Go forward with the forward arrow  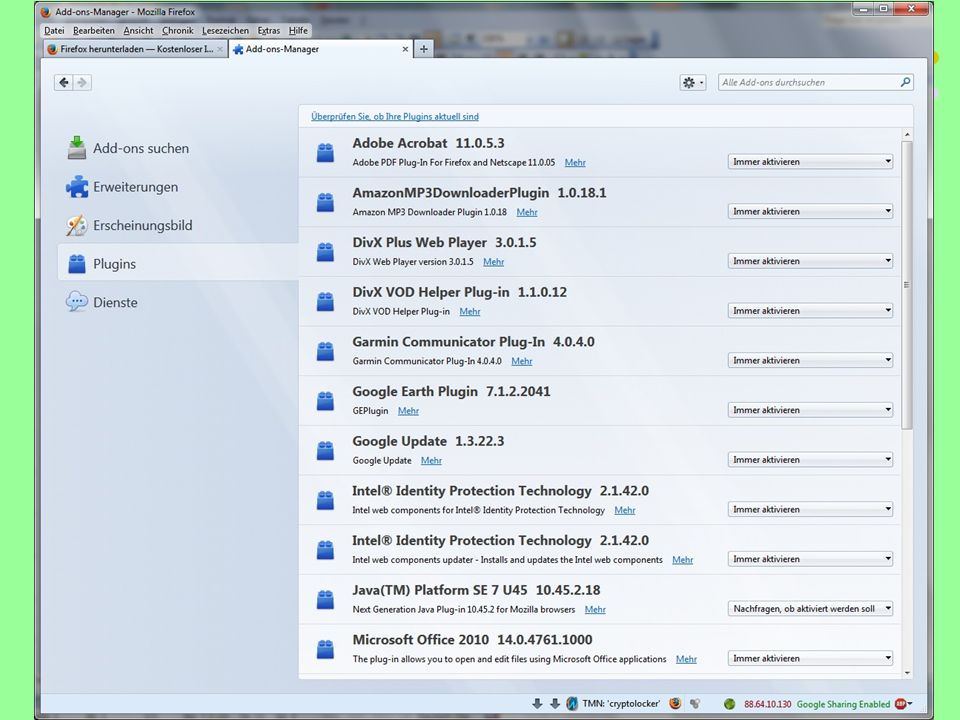point(83,82)
